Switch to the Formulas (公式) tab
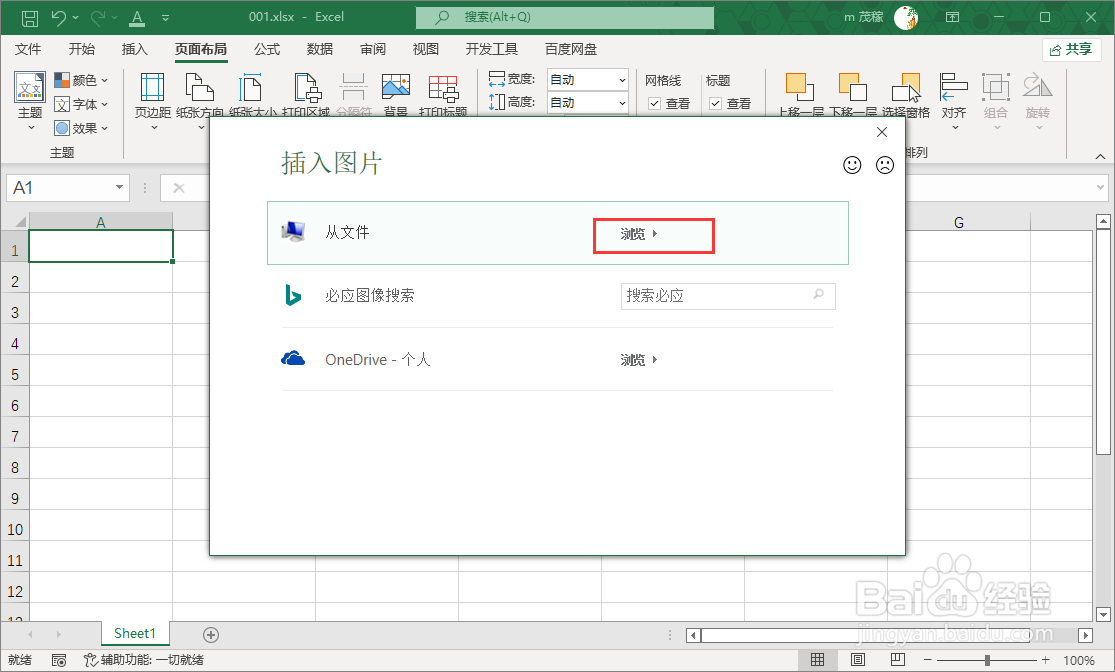The height and width of the screenshot is (672, 1115). coord(267,49)
